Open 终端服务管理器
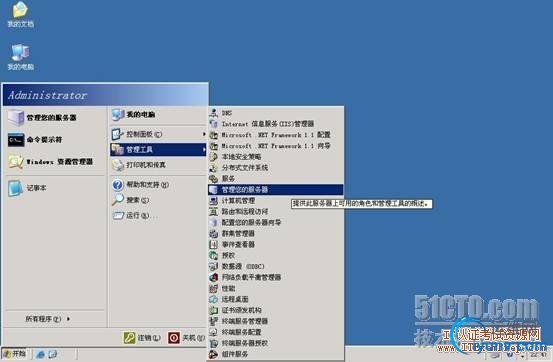Image resolution: width=553 pixels, height=362 pixels. pyautogui.click(x=276, y=321)
